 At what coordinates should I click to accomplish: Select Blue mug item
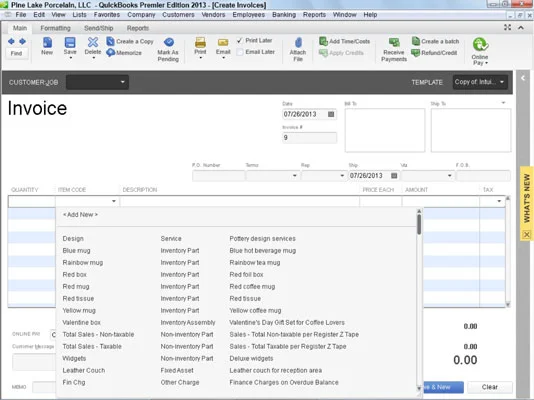(x=76, y=251)
